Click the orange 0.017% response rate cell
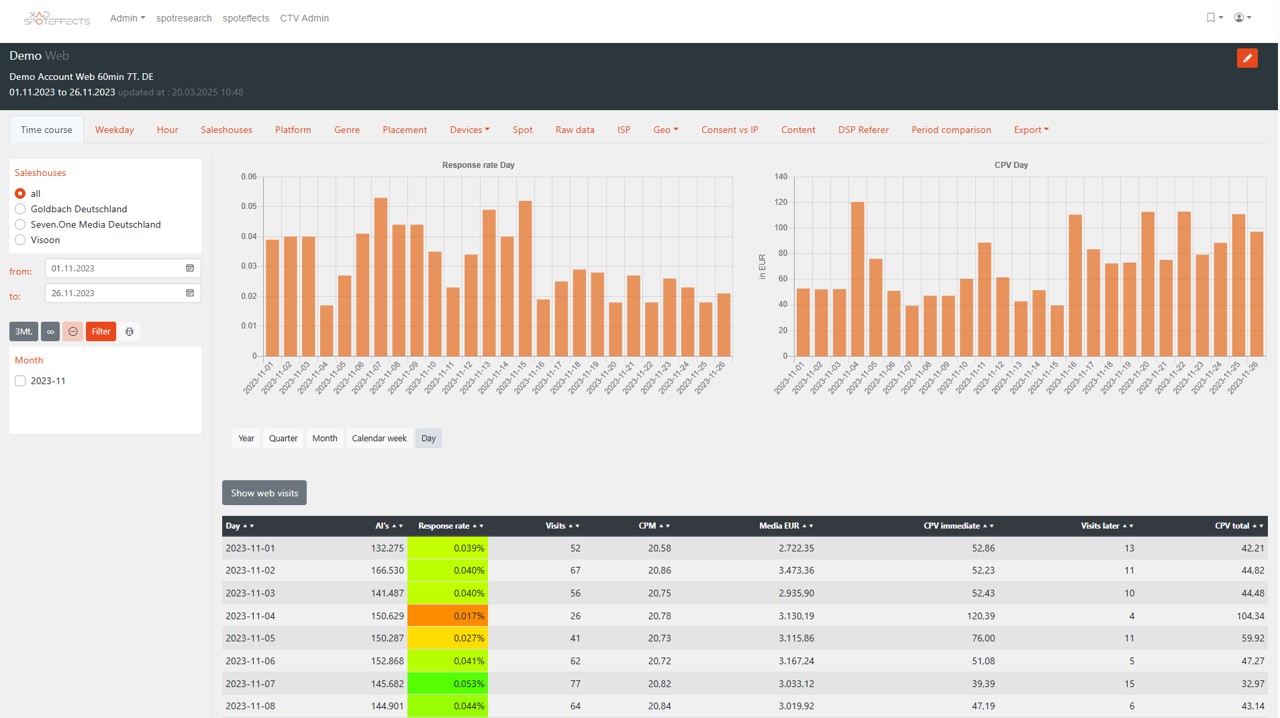 click(447, 616)
